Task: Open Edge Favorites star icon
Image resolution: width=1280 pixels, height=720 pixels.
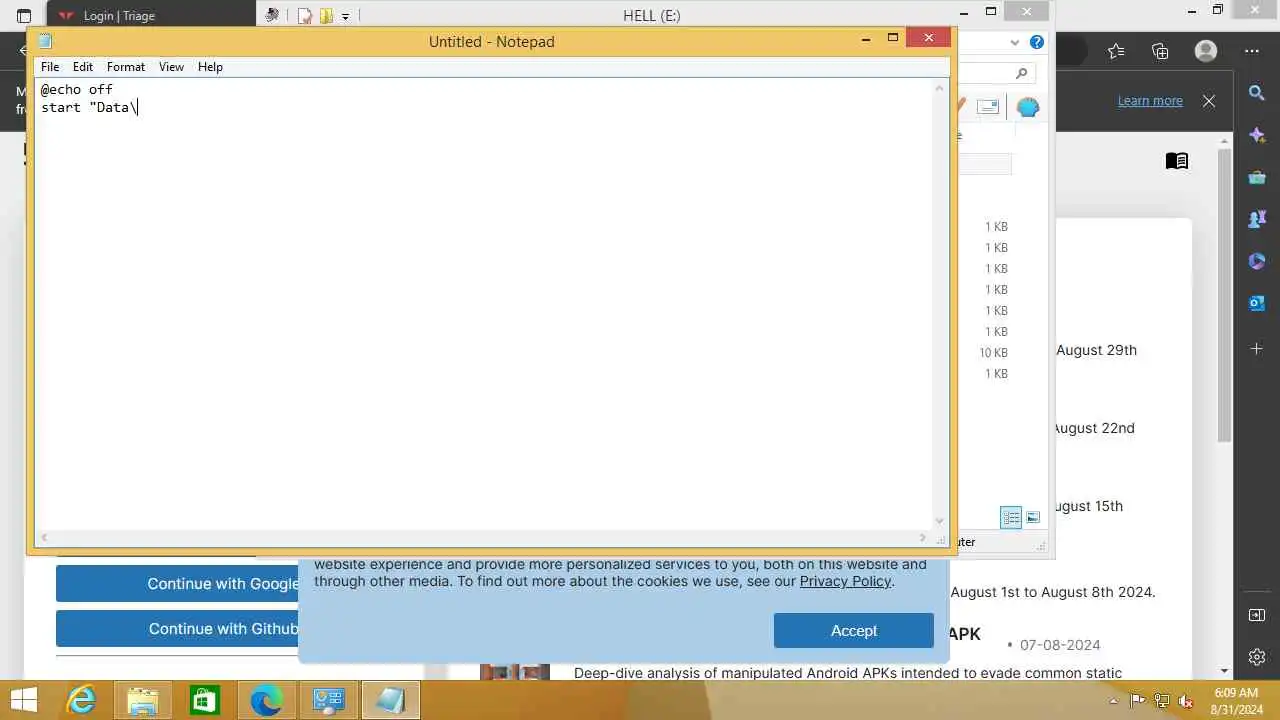Action: (x=1116, y=51)
